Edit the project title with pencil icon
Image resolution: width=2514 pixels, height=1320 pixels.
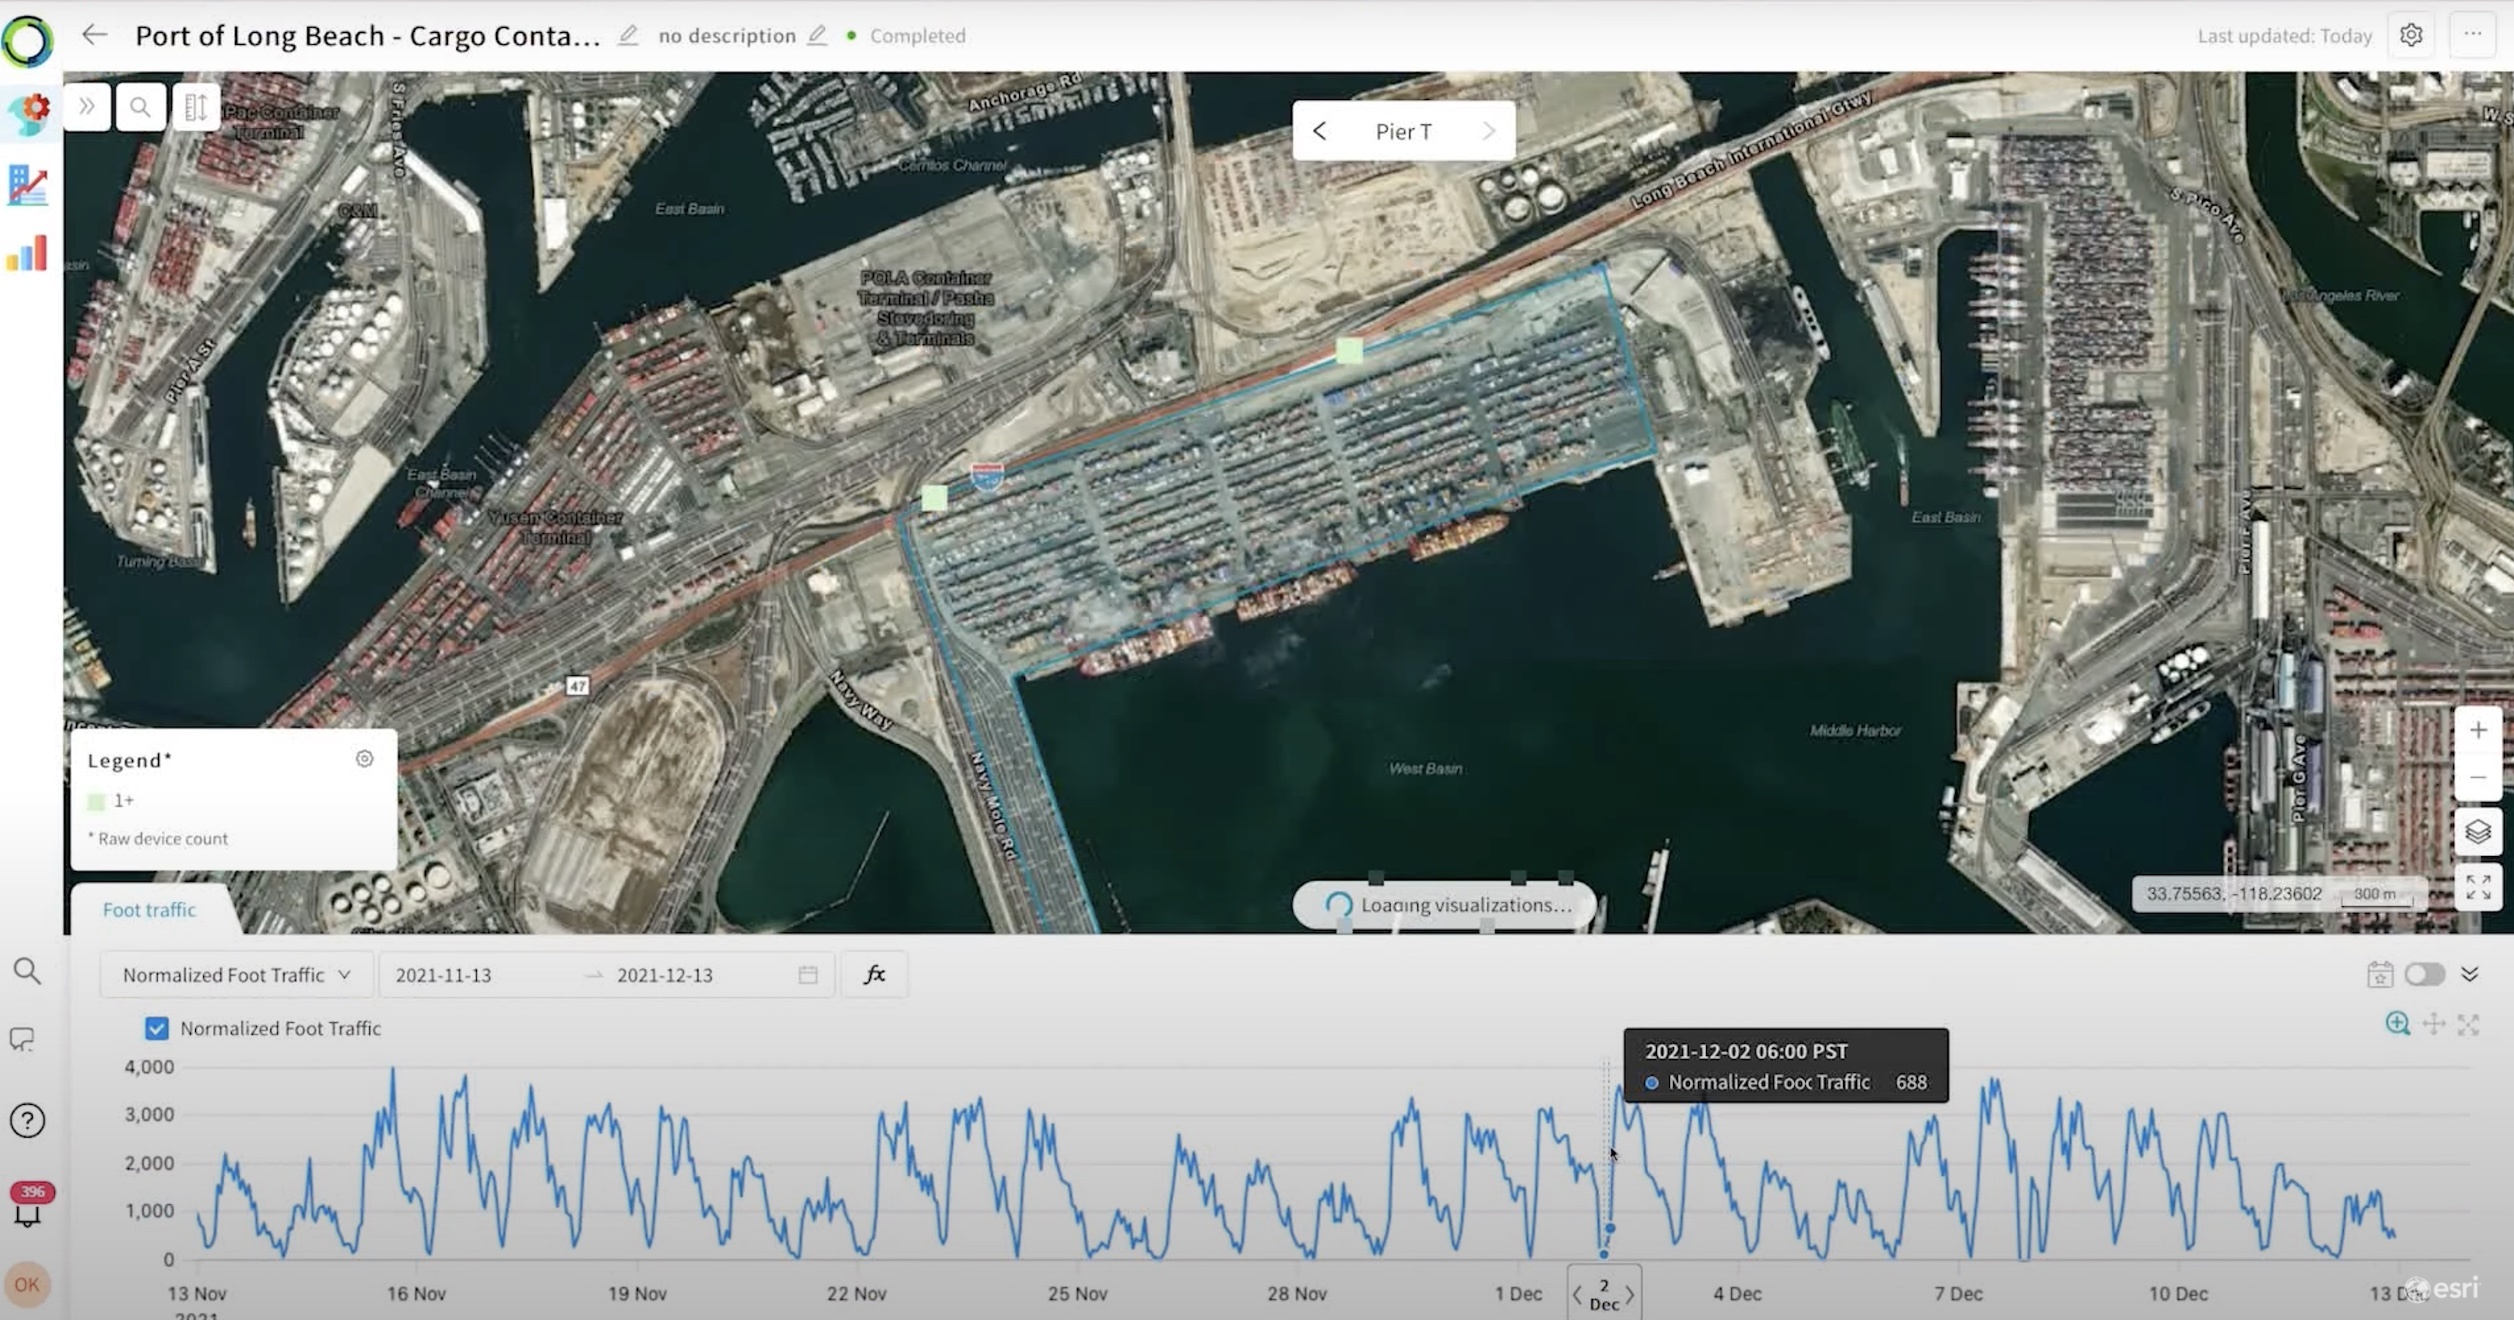coord(628,35)
